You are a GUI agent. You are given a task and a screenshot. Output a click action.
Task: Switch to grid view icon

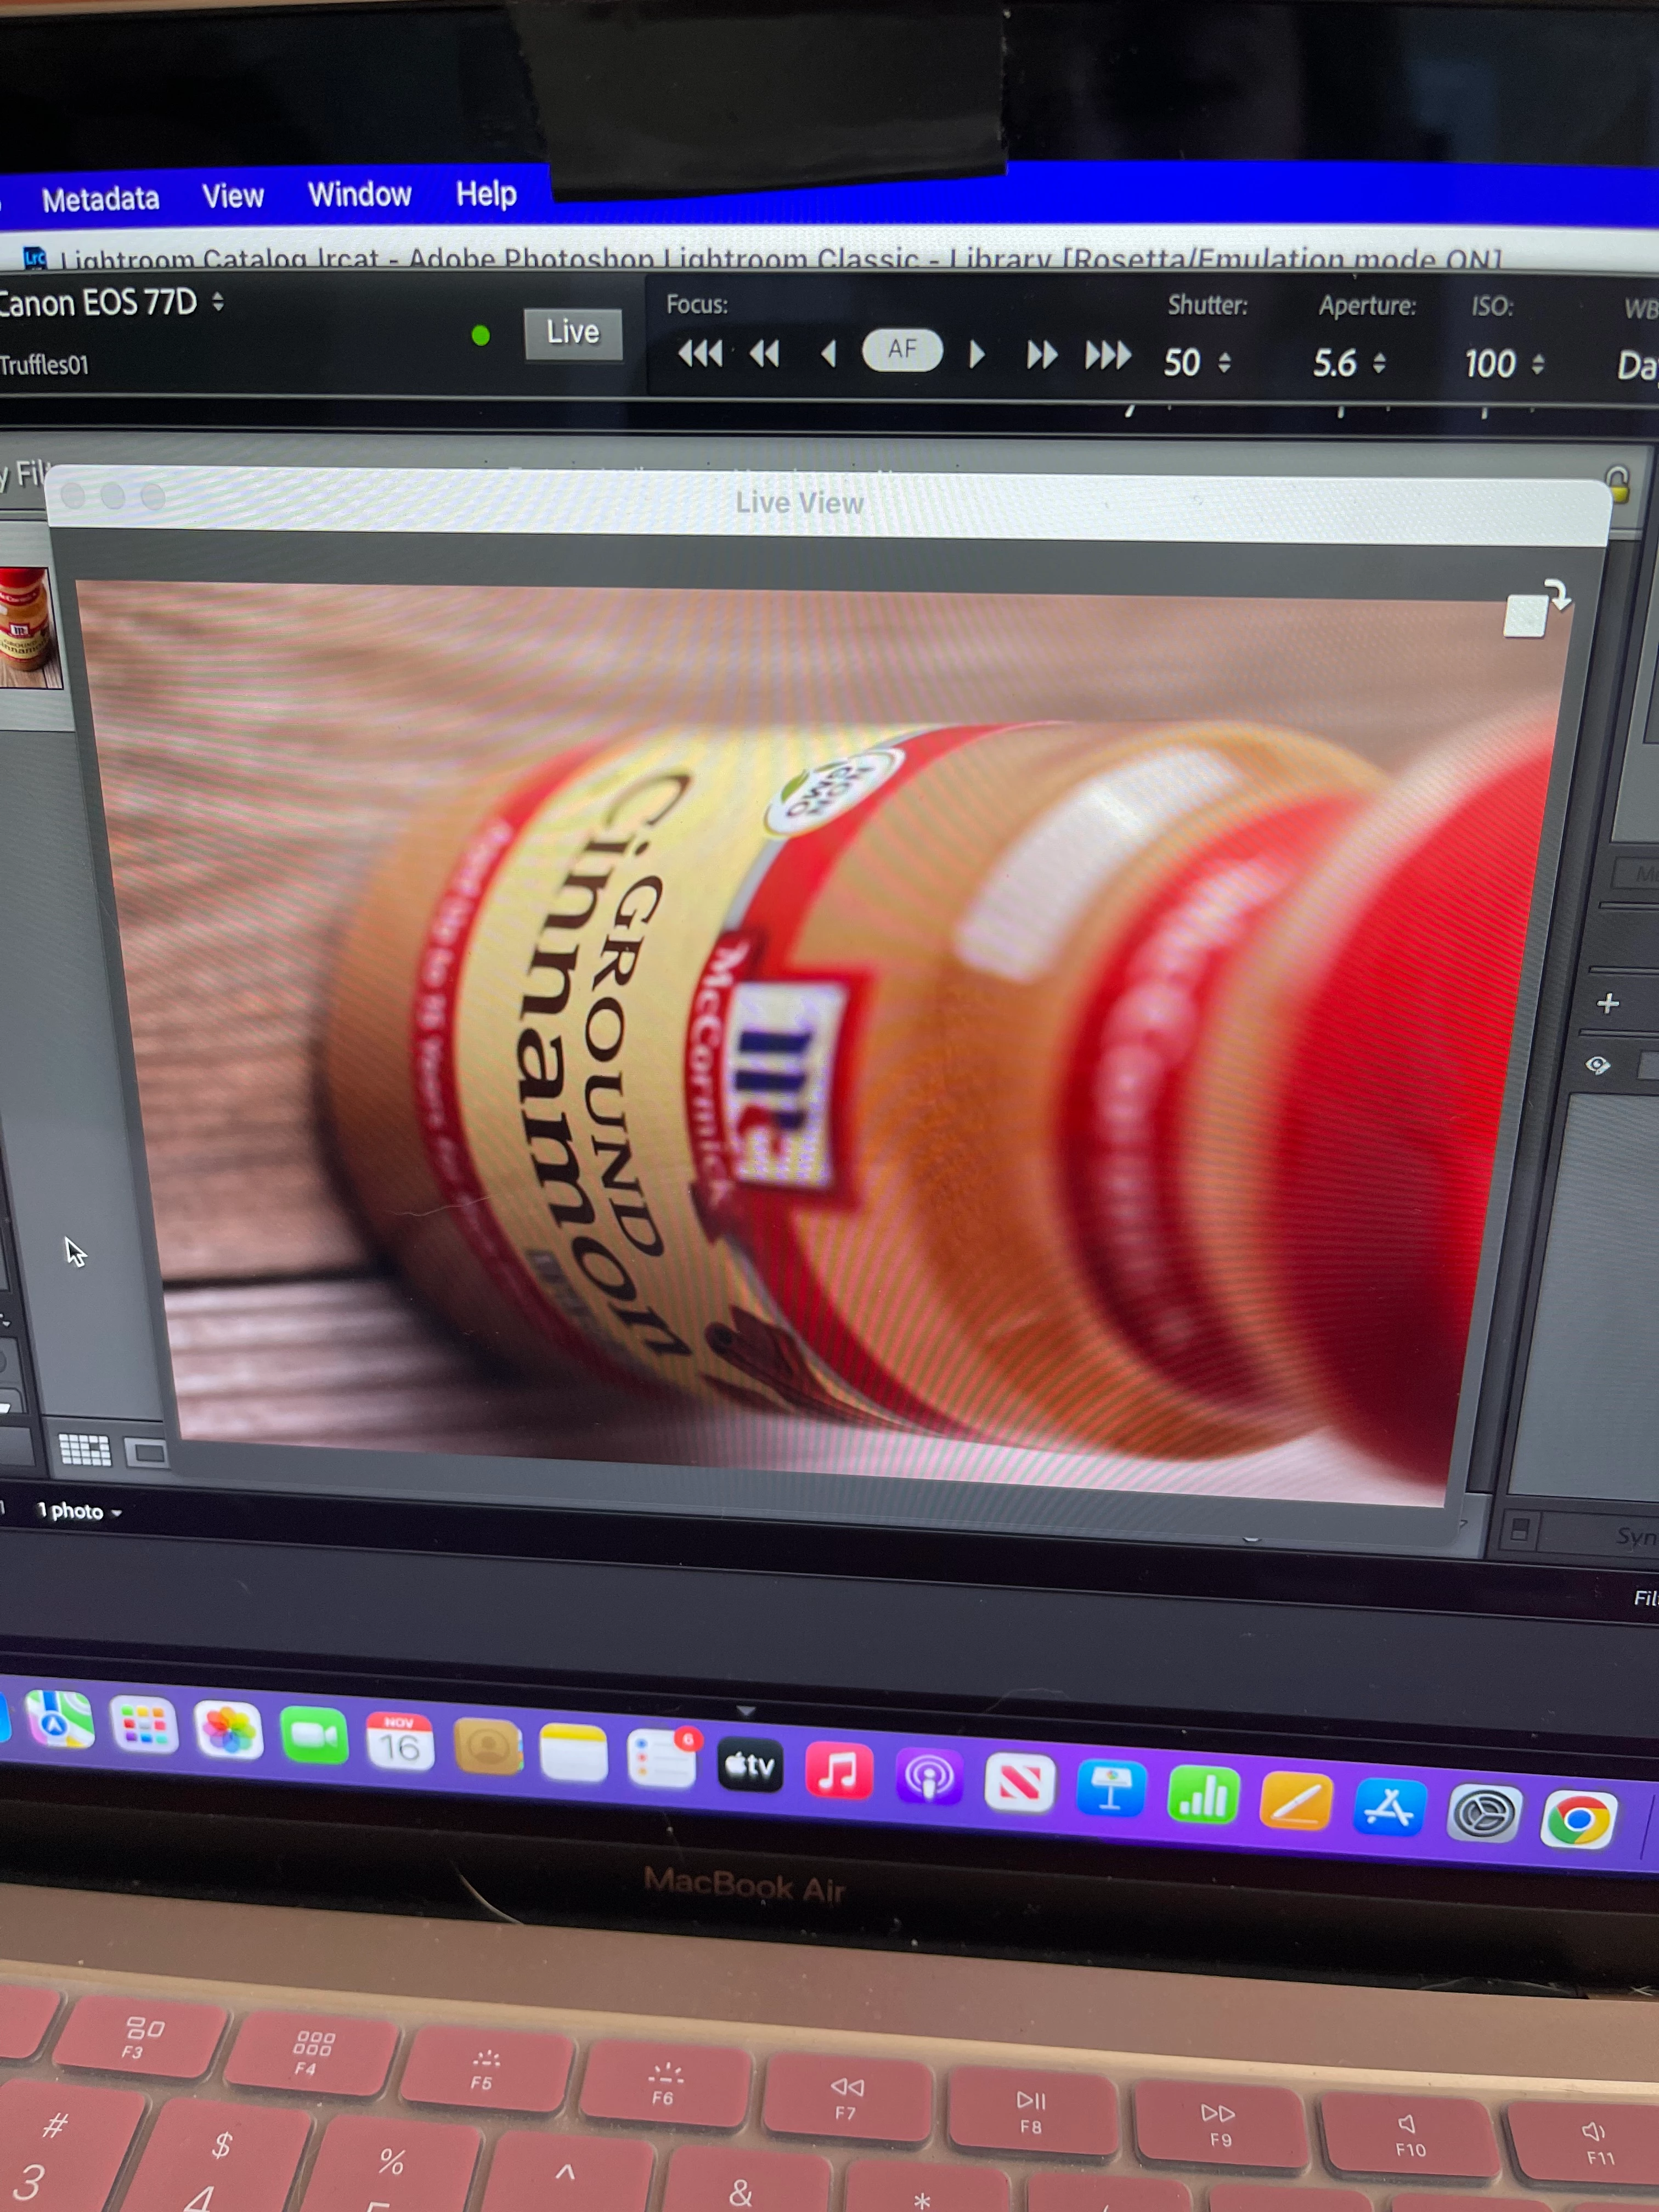(x=85, y=1449)
